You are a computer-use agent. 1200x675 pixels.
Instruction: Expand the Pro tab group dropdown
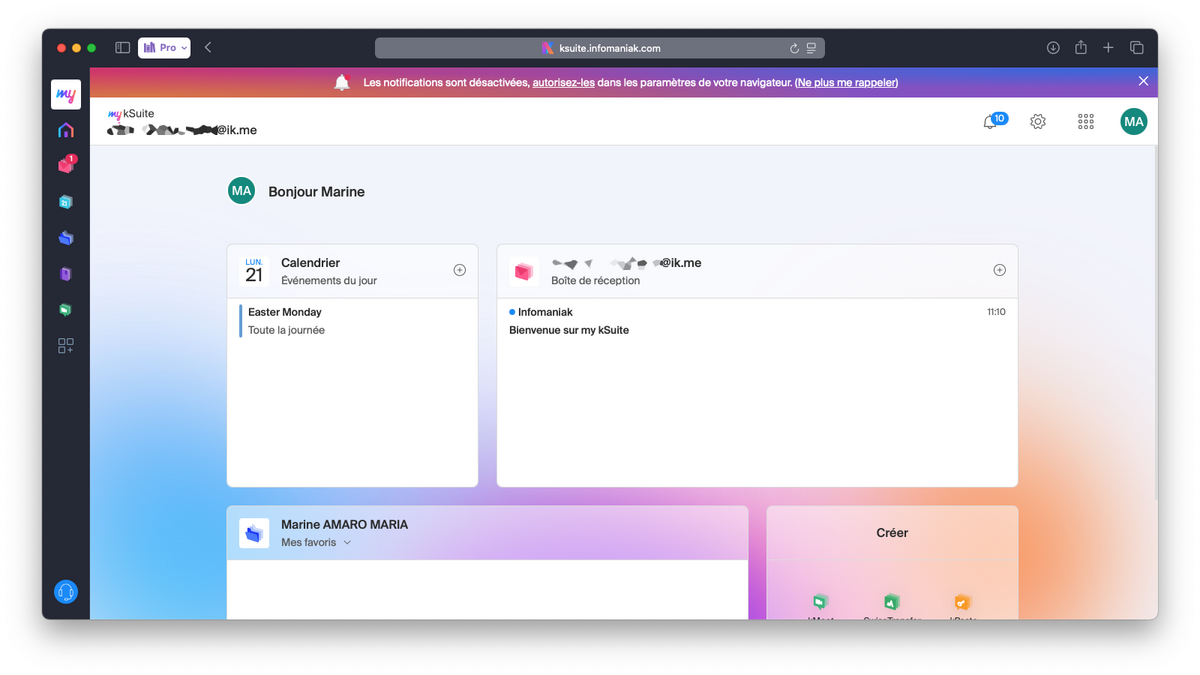164,47
